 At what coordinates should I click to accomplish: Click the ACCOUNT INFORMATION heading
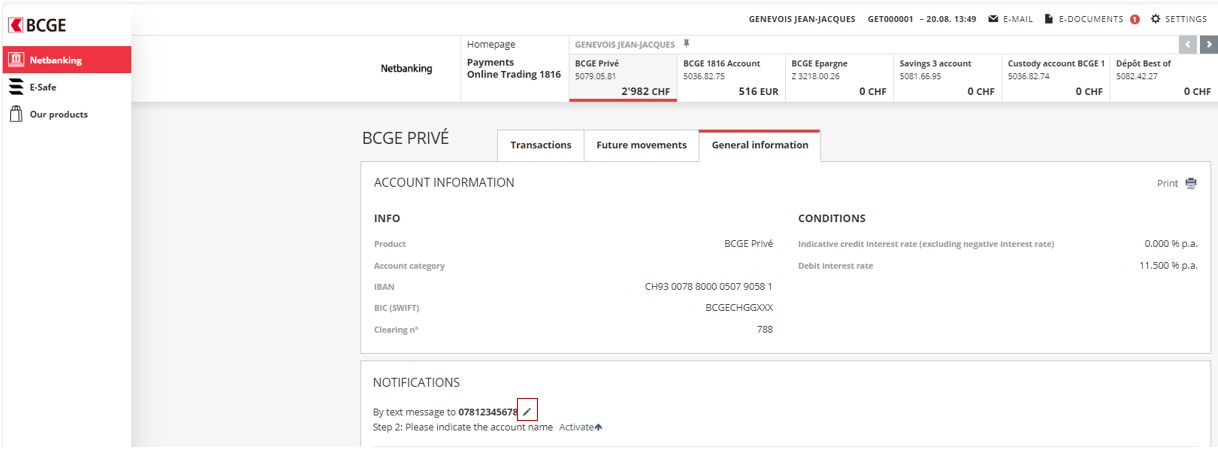pos(444,183)
